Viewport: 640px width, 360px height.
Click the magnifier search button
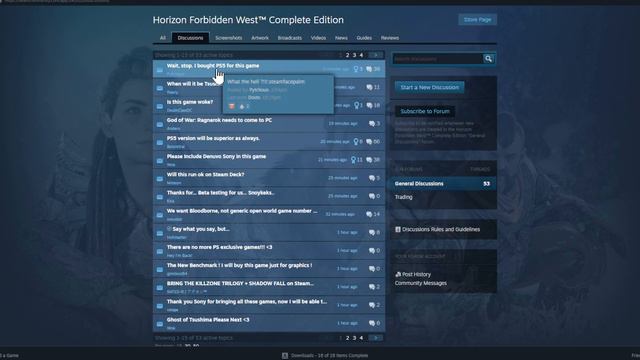(489, 59)
